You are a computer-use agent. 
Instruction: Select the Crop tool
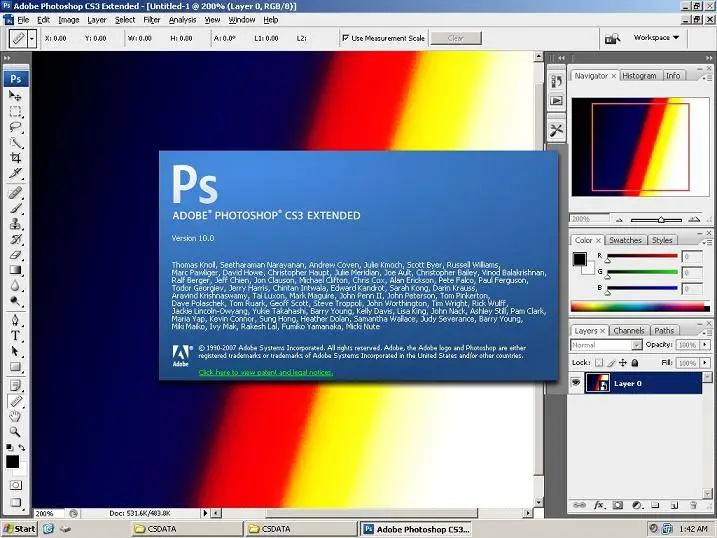(x=15, y=158)
